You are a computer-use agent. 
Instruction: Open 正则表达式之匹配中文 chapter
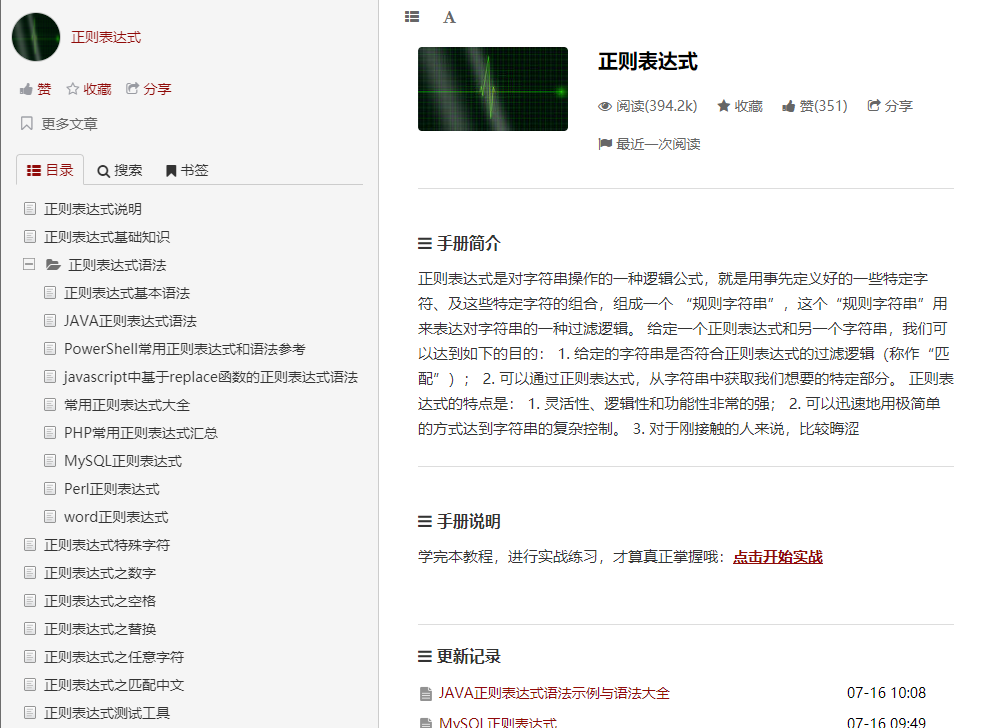click(114, 685)
